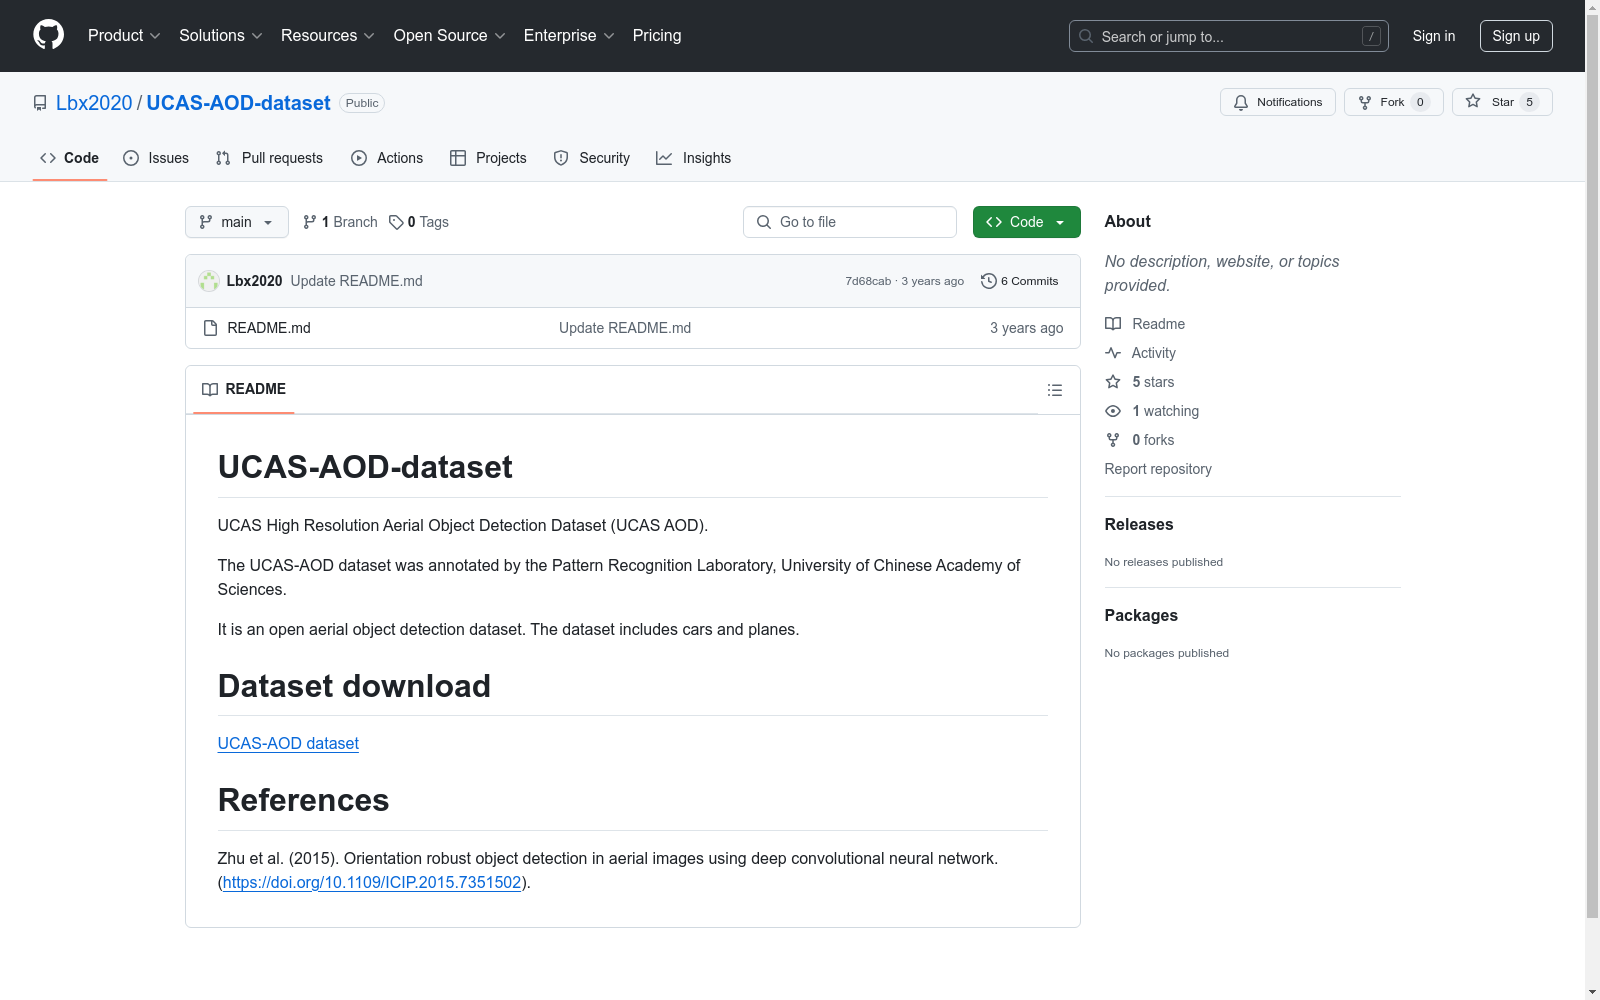1600x1000 pixels.
Task: Star the UCAS-AOD-dataset repository
Action: [x=1500, y=101]
